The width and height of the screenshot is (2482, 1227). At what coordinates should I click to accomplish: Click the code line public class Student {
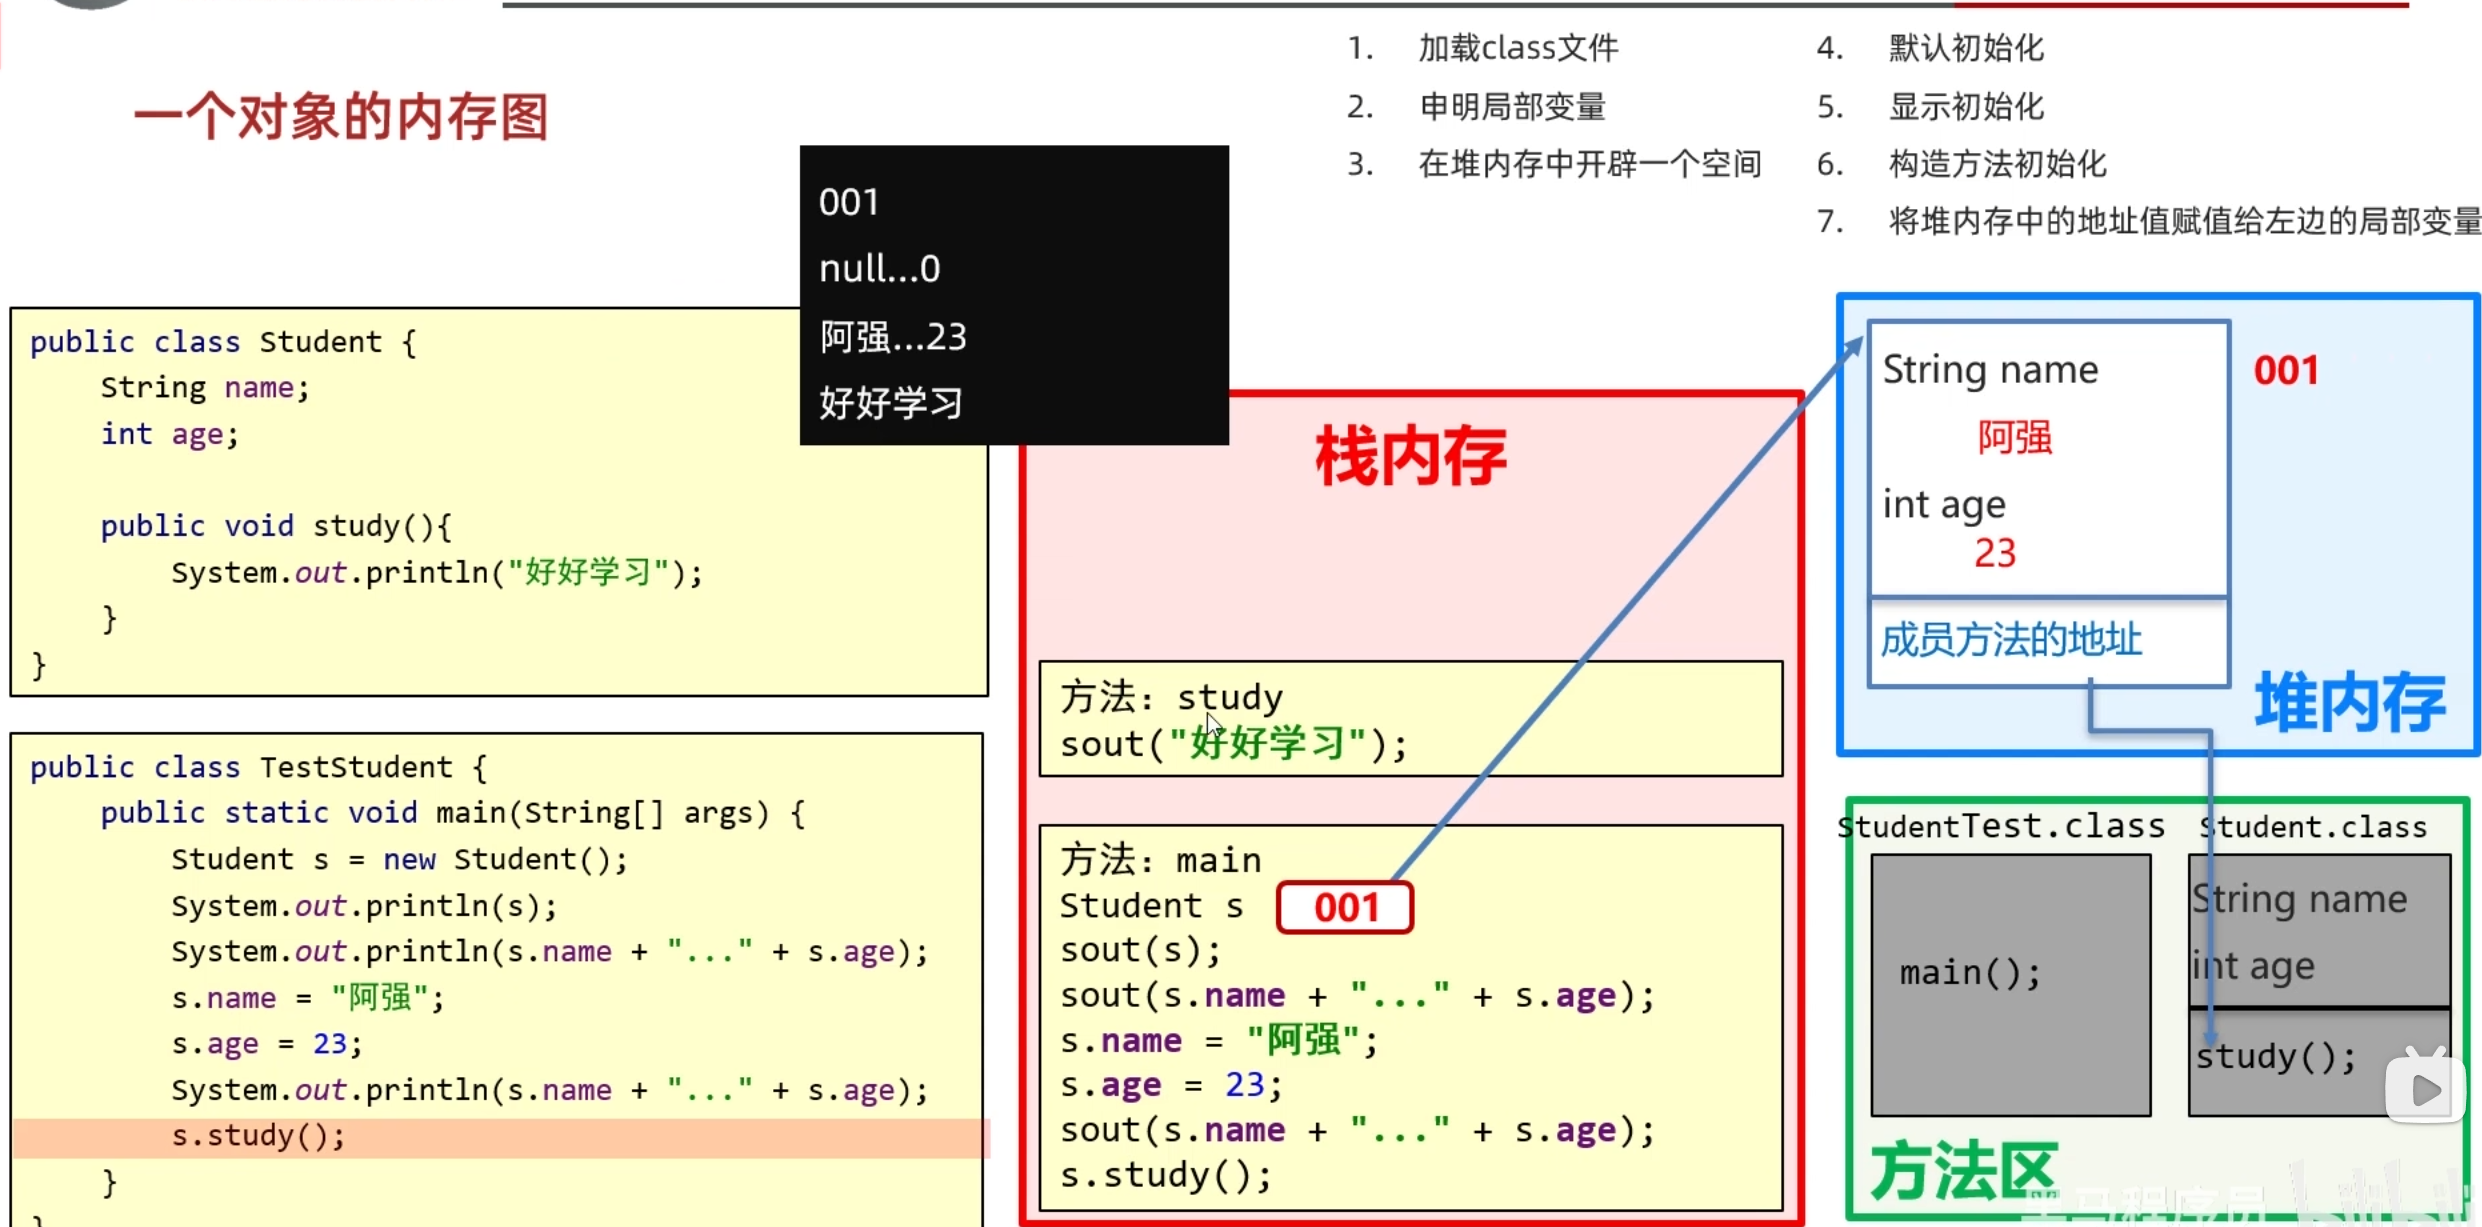coord(224,342)
